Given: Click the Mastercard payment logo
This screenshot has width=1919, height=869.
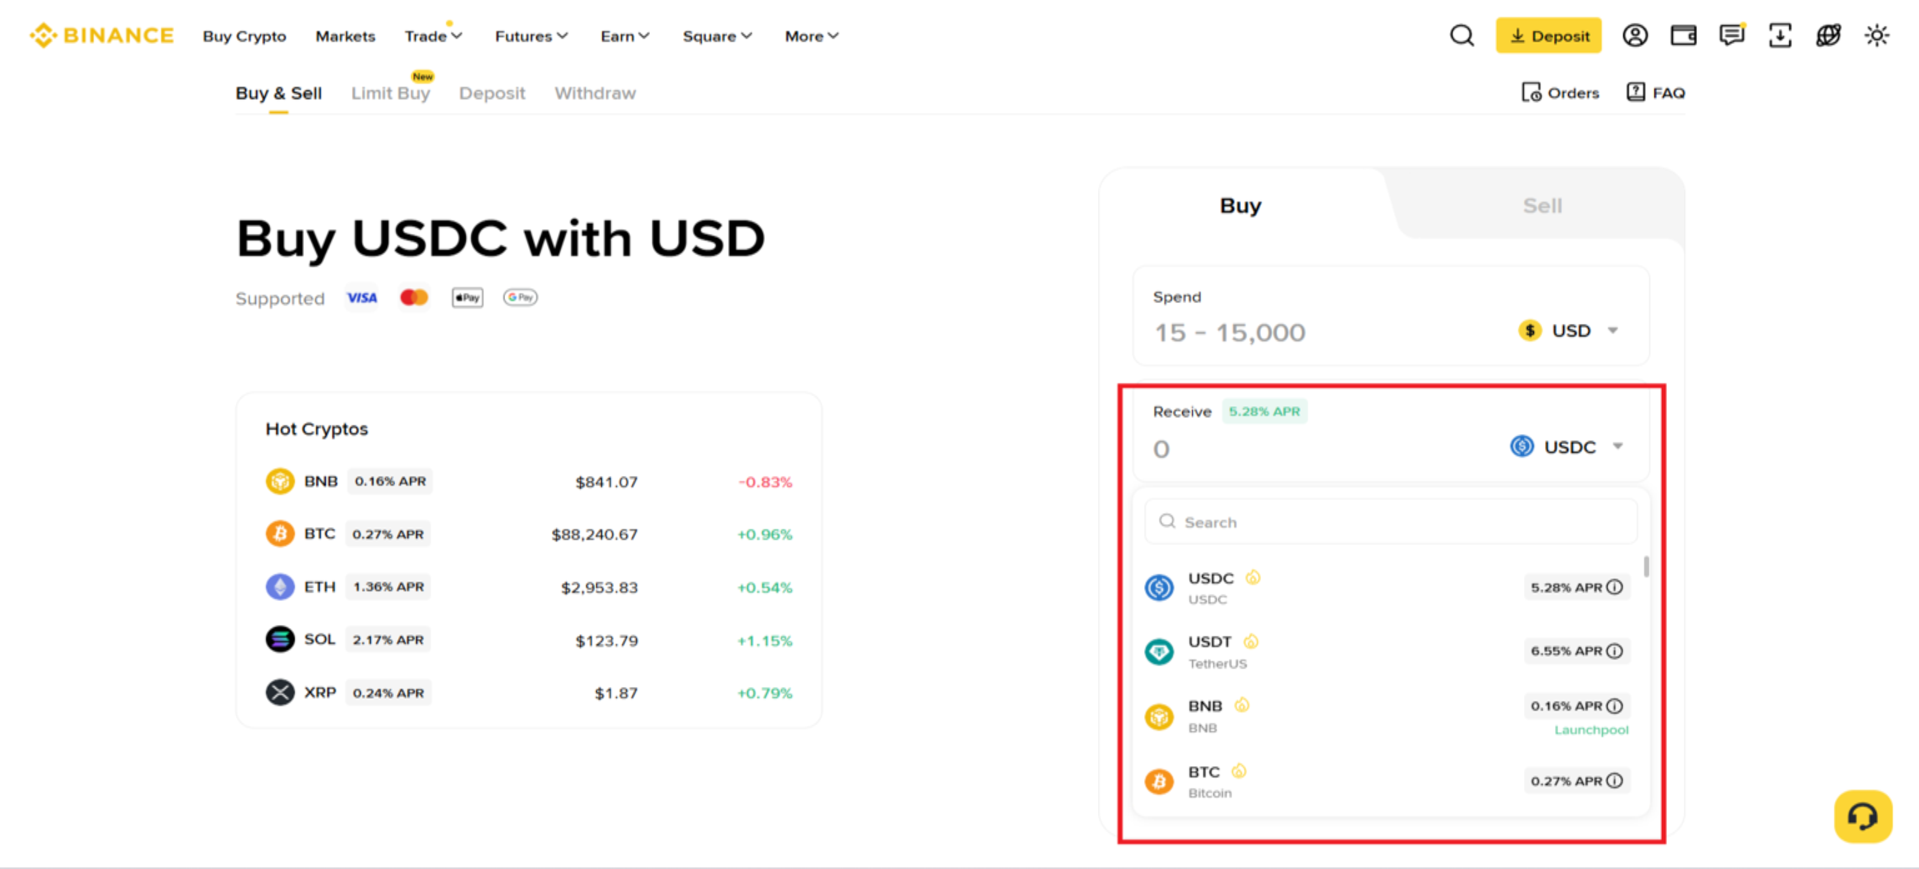Looking at the screenshot, I should click(x=414, y=297).
